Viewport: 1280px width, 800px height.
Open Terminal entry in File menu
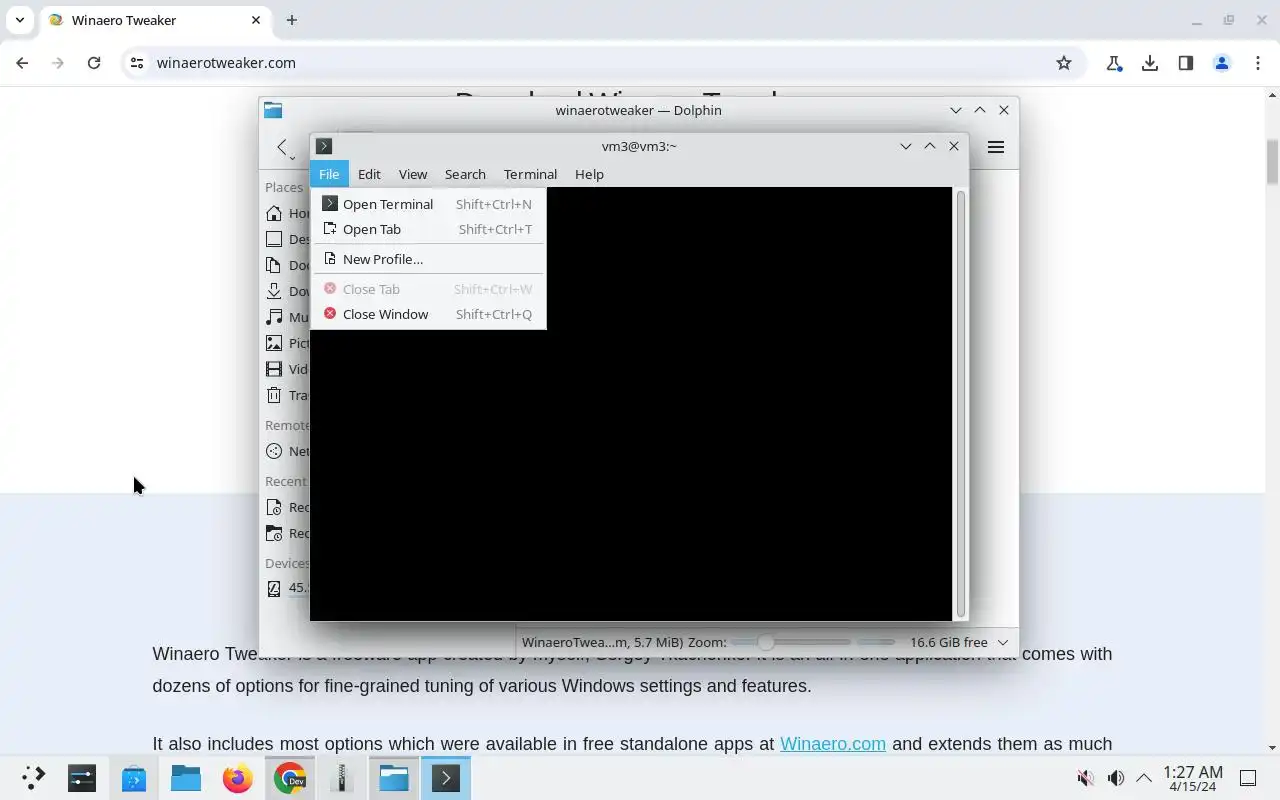(x=429, y=204)
